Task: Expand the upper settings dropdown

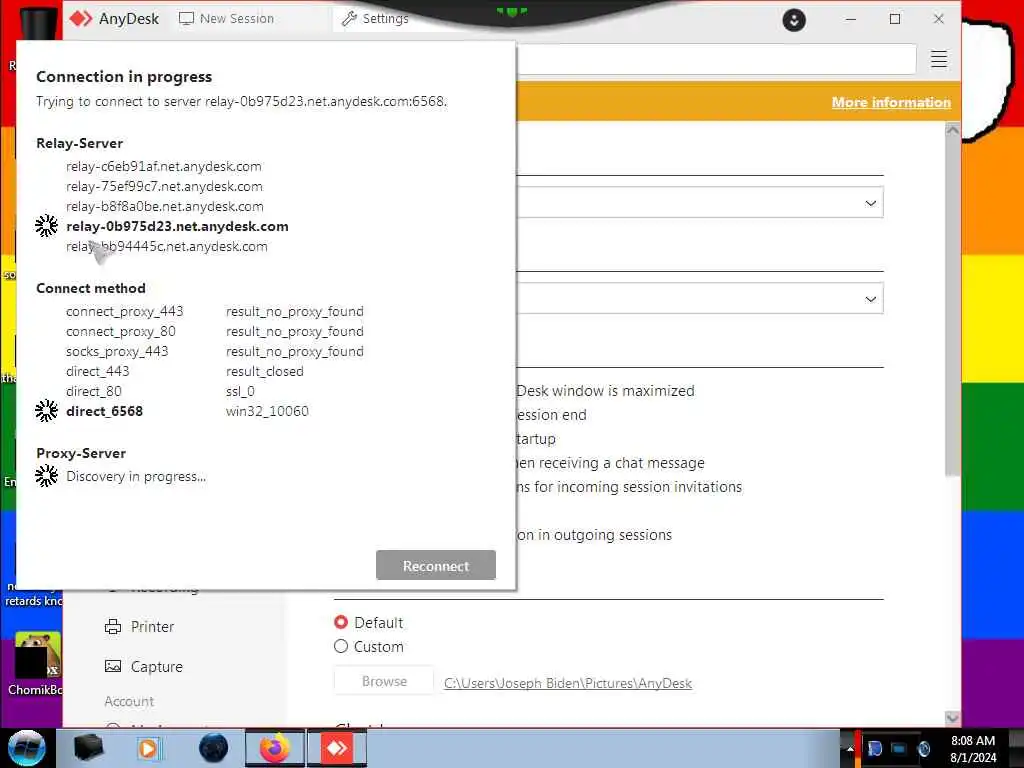Action: [871, 203]
